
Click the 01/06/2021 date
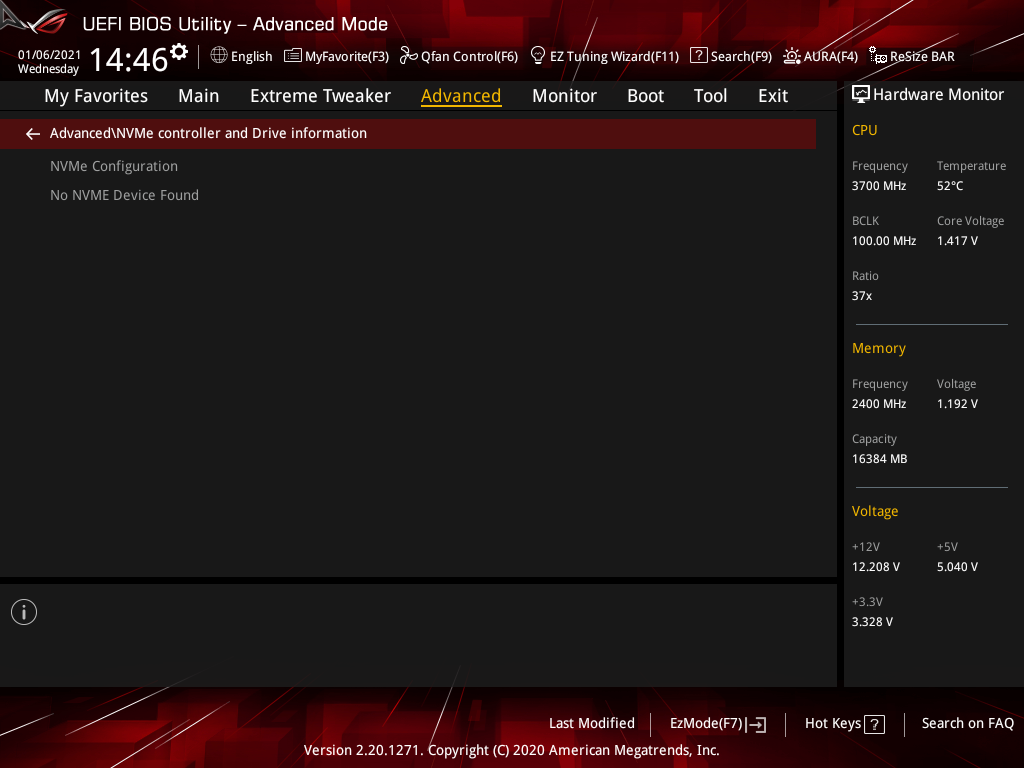coord(50,55)
